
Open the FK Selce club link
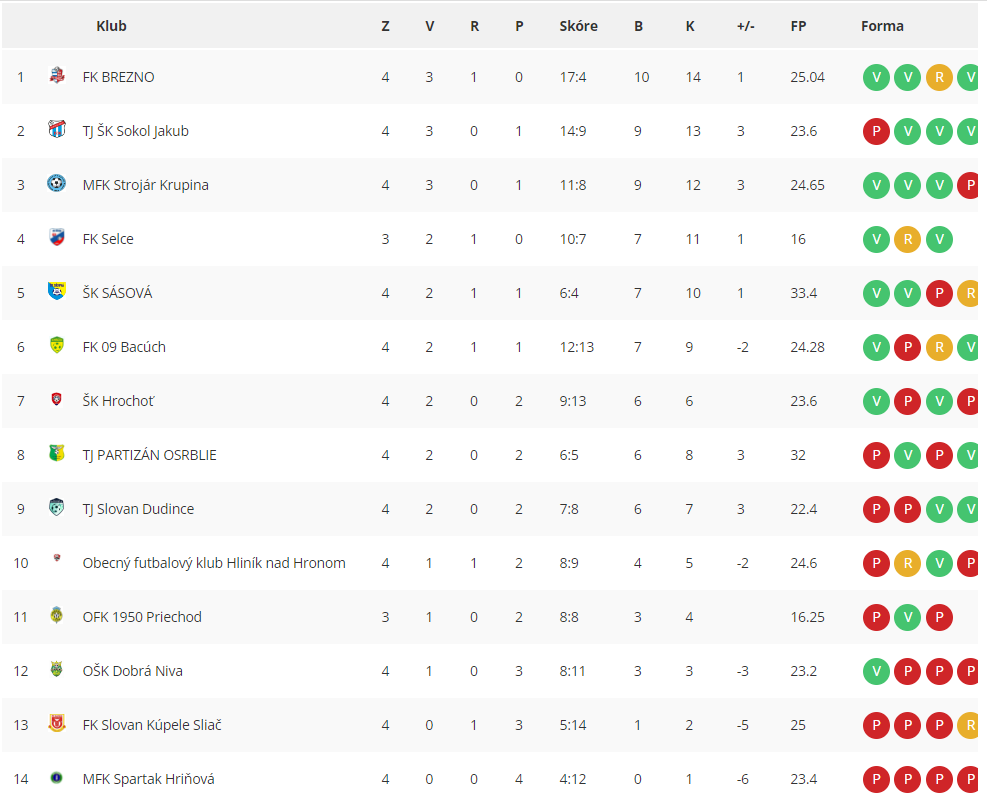point(108,239)
